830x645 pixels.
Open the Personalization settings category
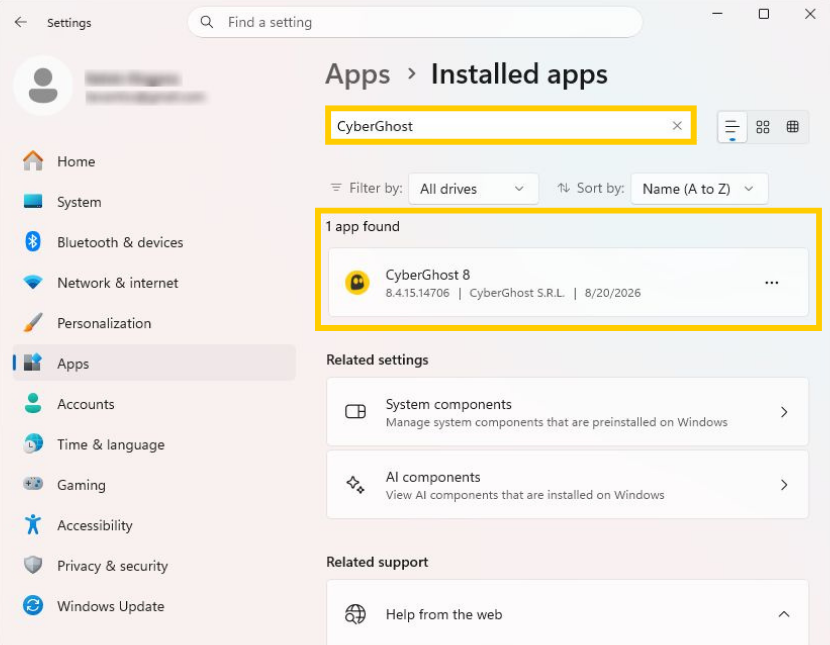154,323
